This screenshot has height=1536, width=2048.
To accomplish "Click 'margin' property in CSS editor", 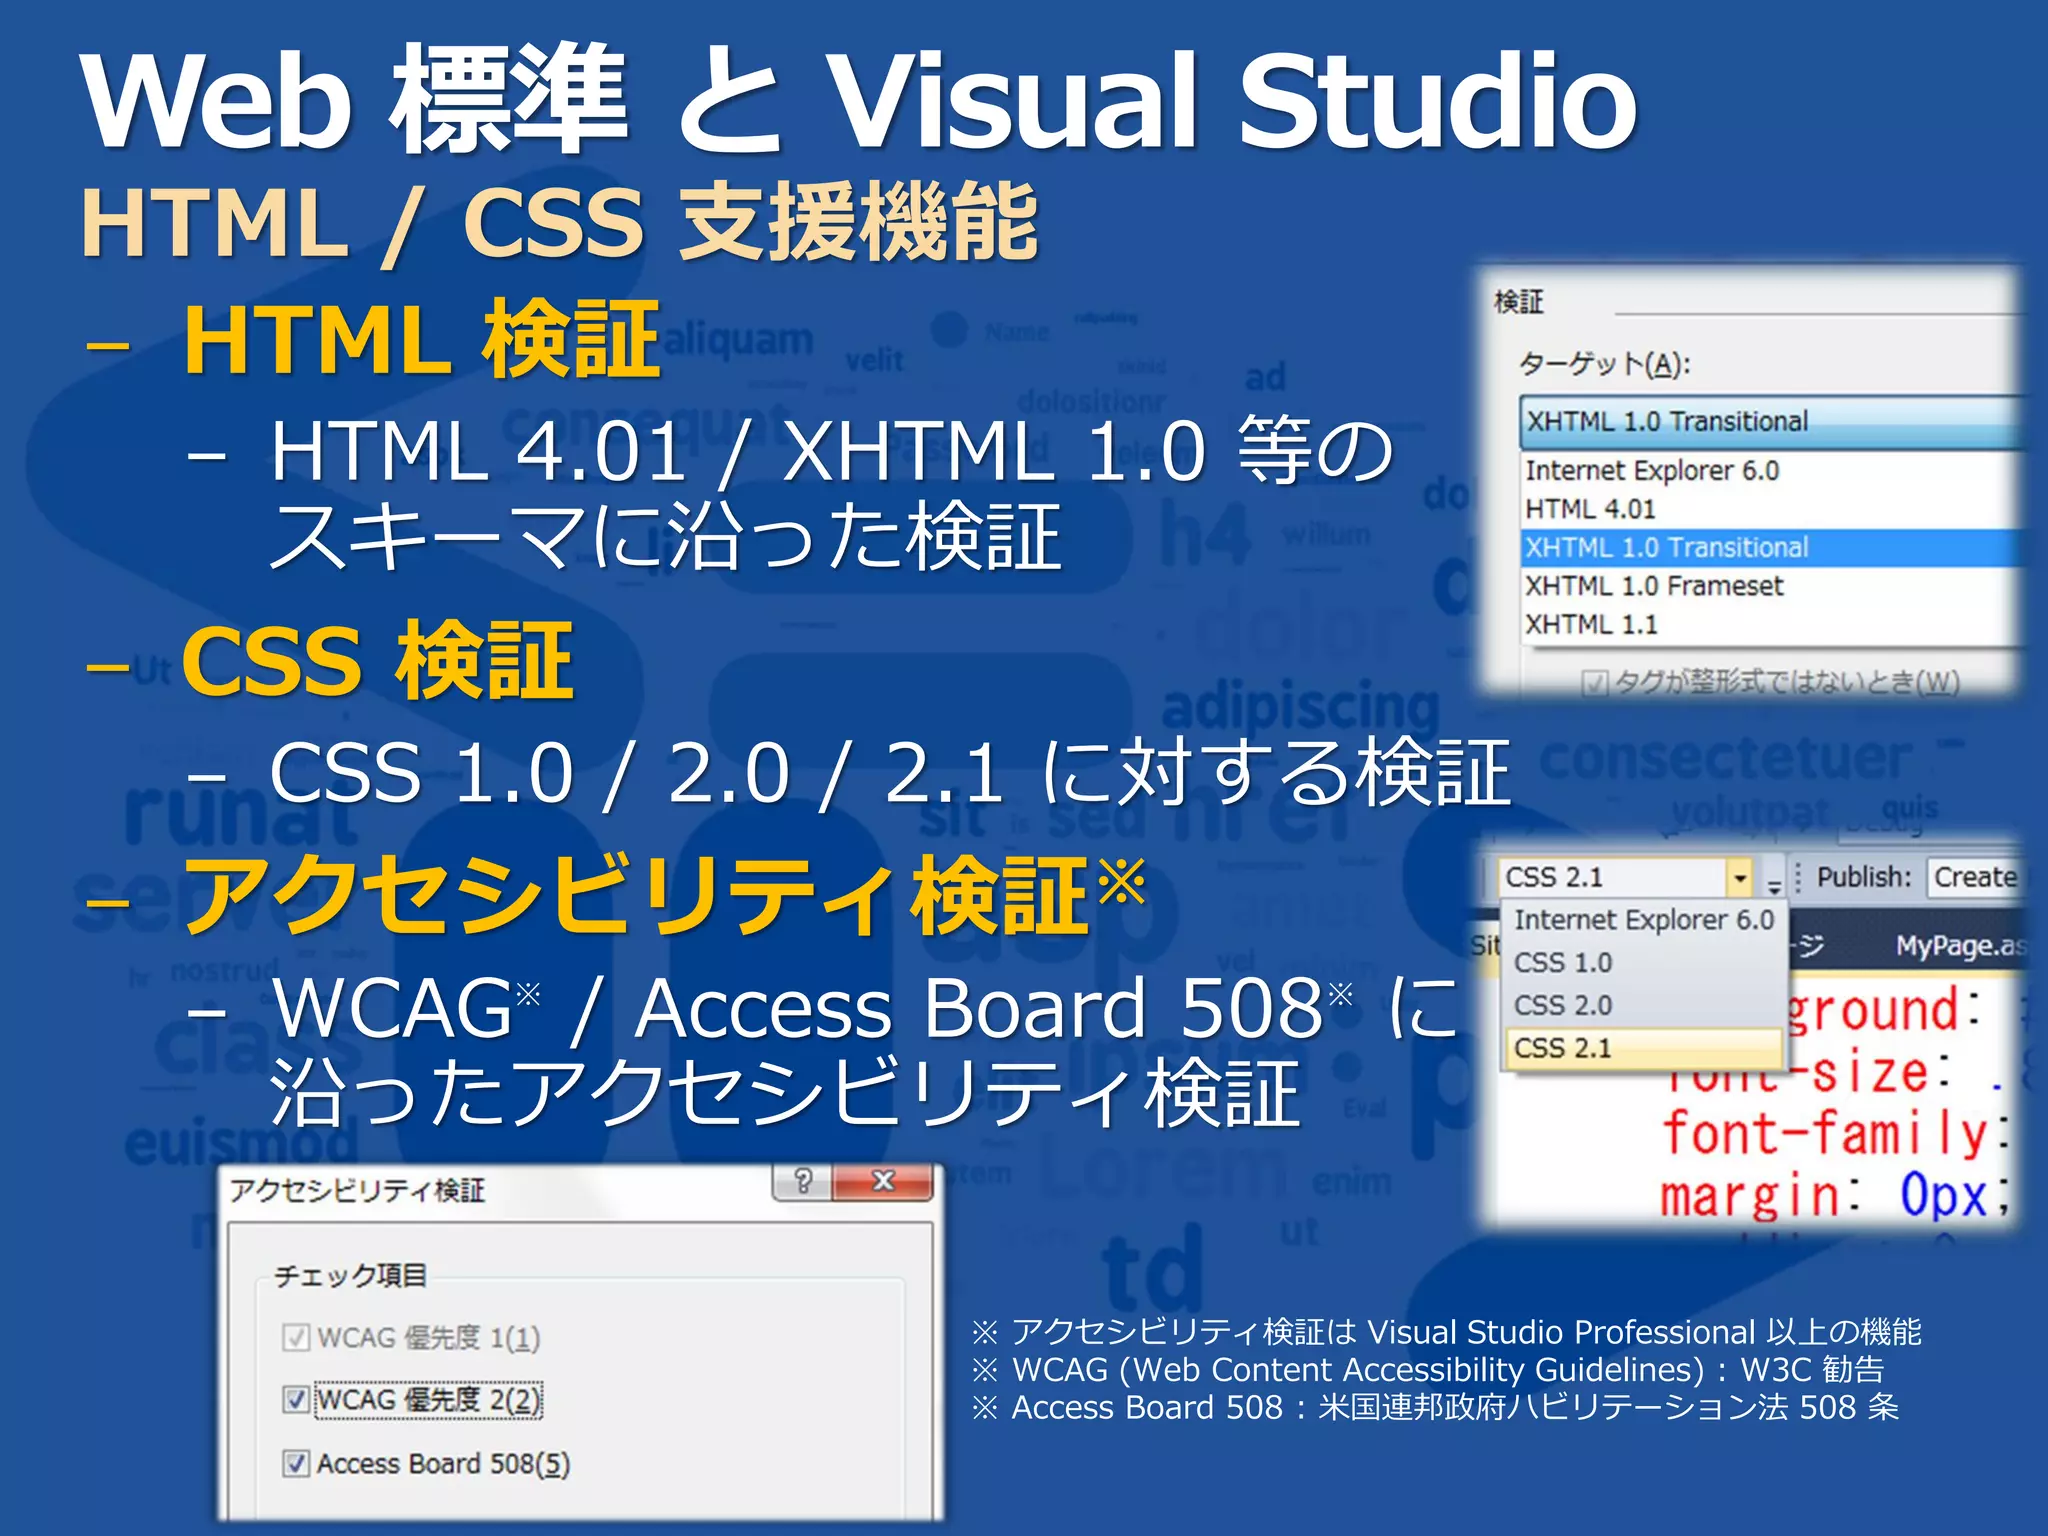I will 1750,1196.
